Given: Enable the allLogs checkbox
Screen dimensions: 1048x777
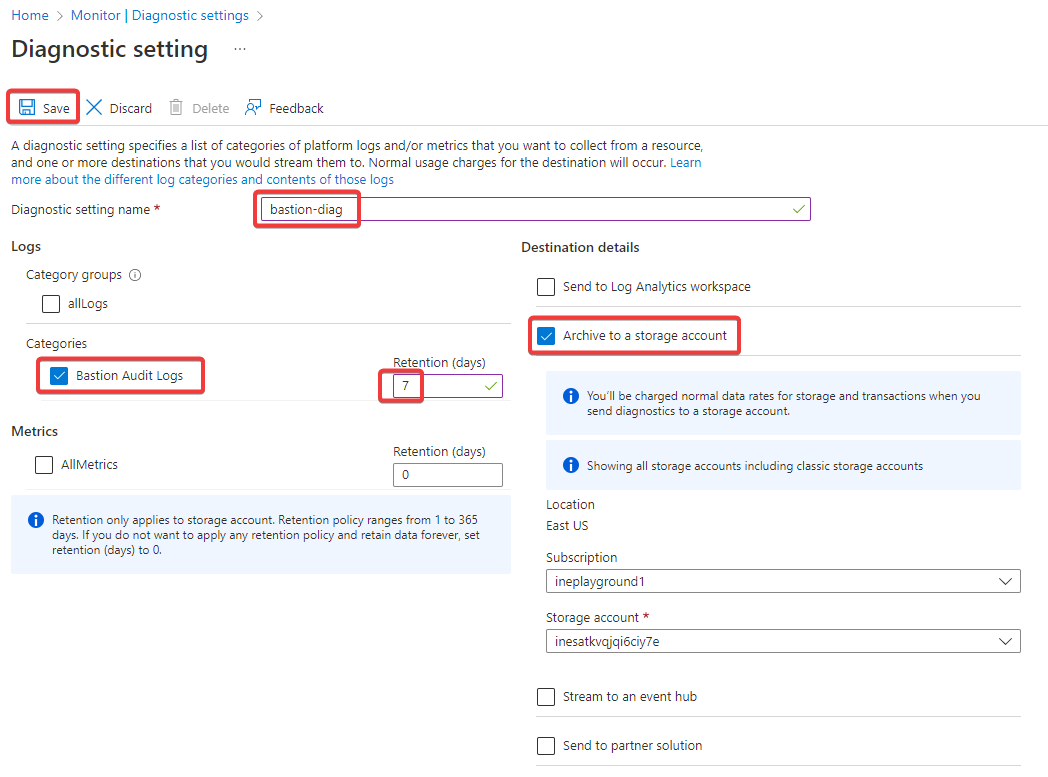Looking at the screenshot, I should click(51, 304).
